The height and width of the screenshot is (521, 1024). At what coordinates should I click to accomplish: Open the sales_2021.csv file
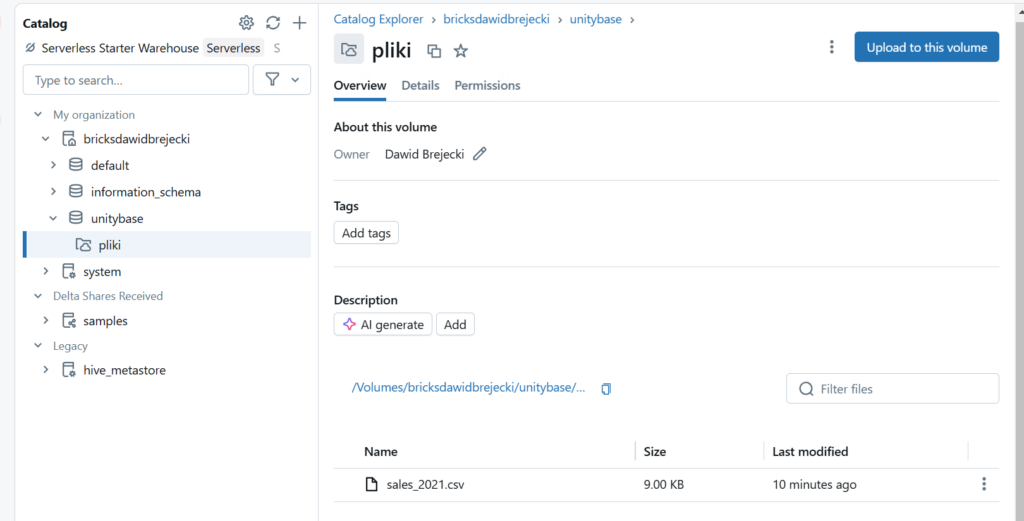(426, 485)
